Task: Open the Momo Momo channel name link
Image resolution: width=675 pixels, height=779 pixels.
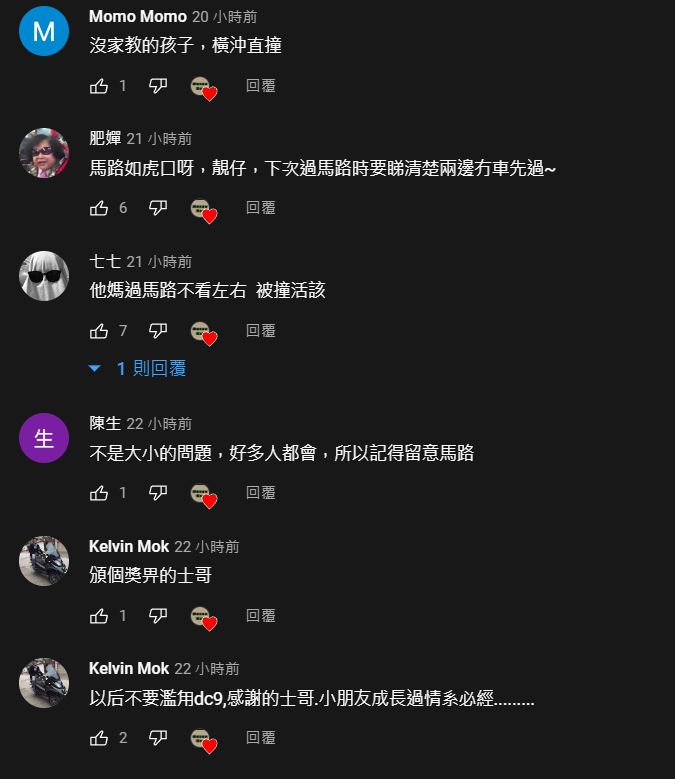Action: 138,16
